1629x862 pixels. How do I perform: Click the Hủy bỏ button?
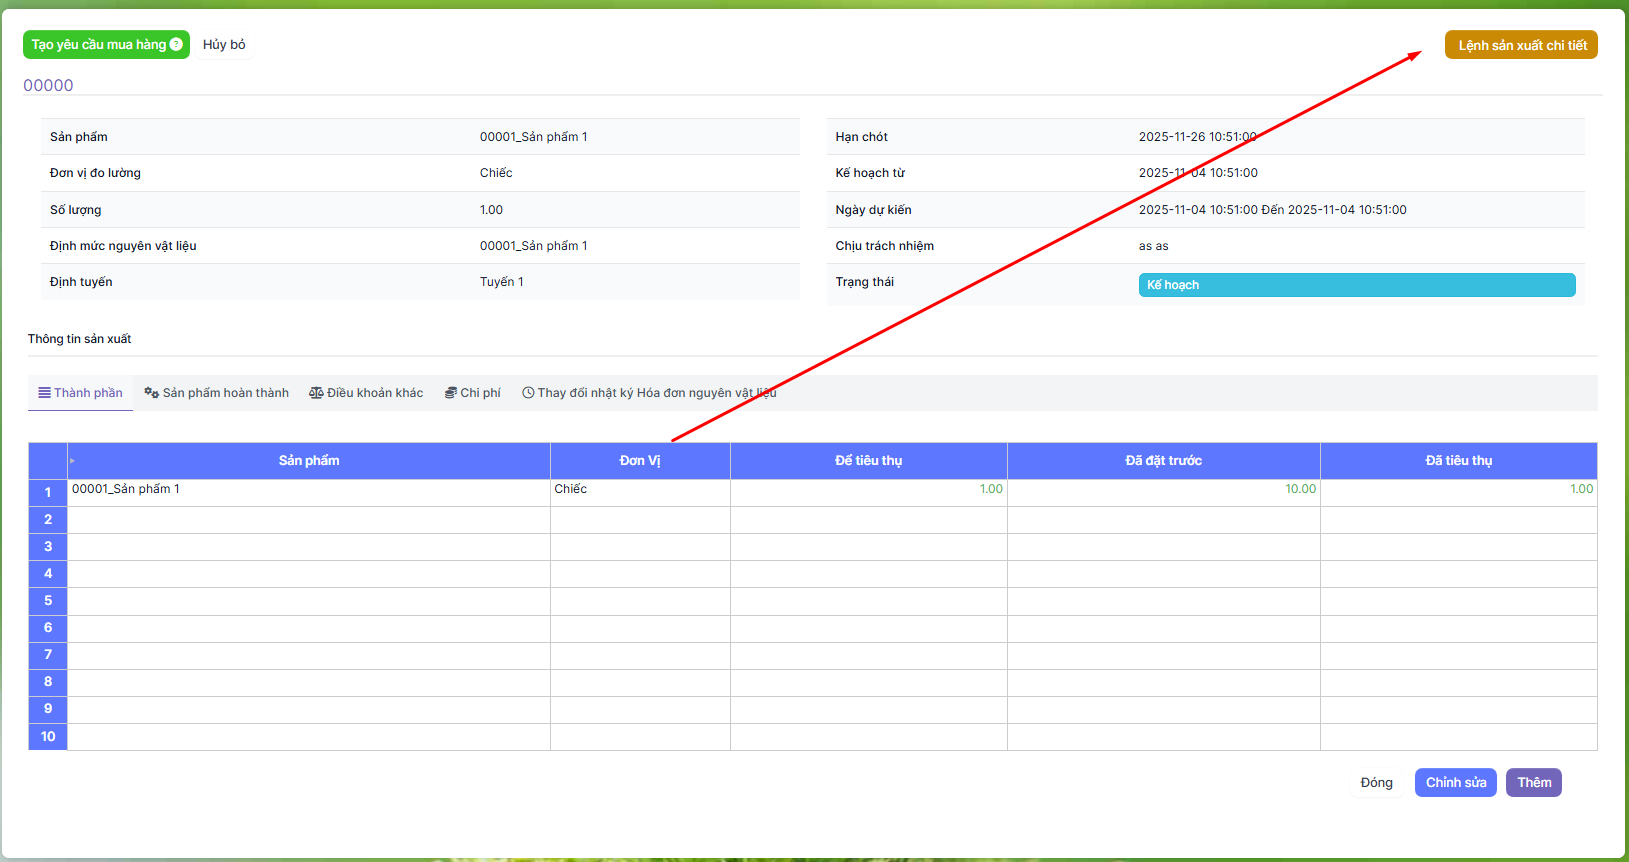[x=224, y=45]
